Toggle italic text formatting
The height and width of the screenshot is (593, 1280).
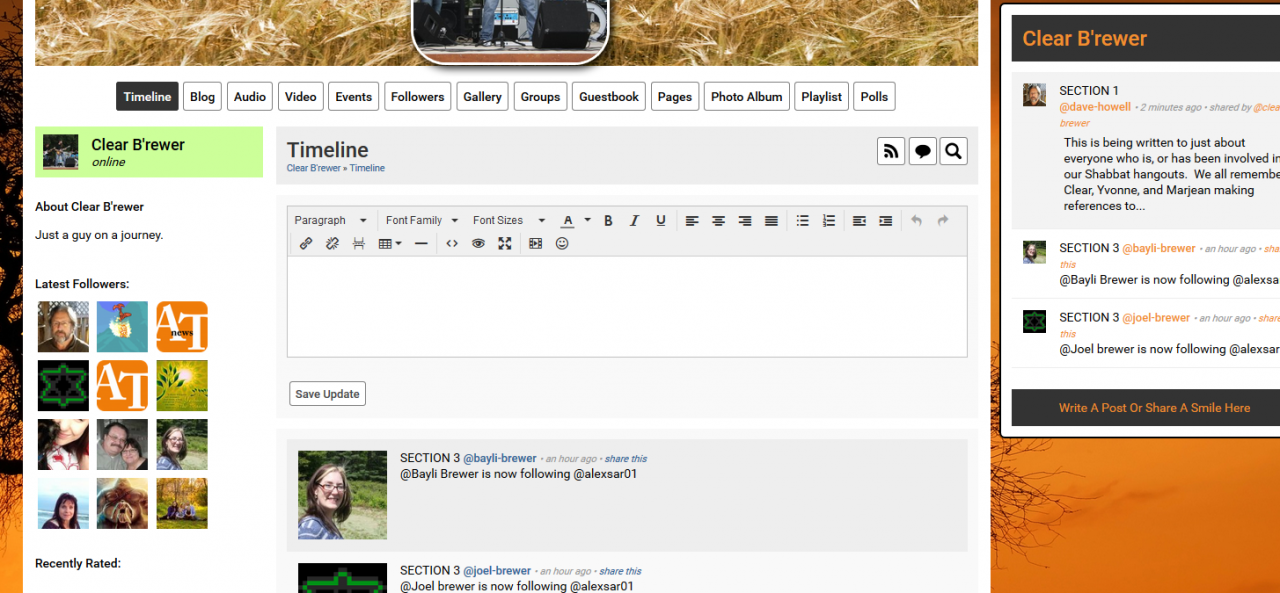pyautogui.click(x=634, y=220)
